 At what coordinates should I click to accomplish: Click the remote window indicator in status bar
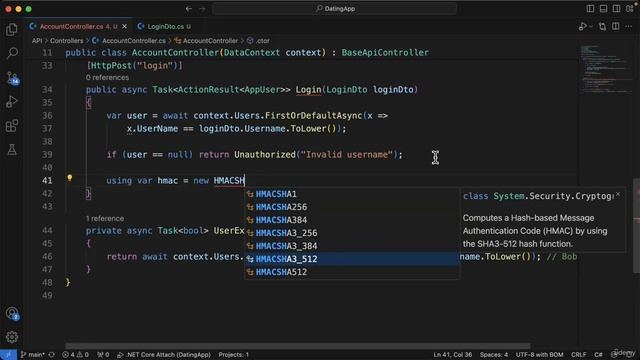tap(8, 355)
